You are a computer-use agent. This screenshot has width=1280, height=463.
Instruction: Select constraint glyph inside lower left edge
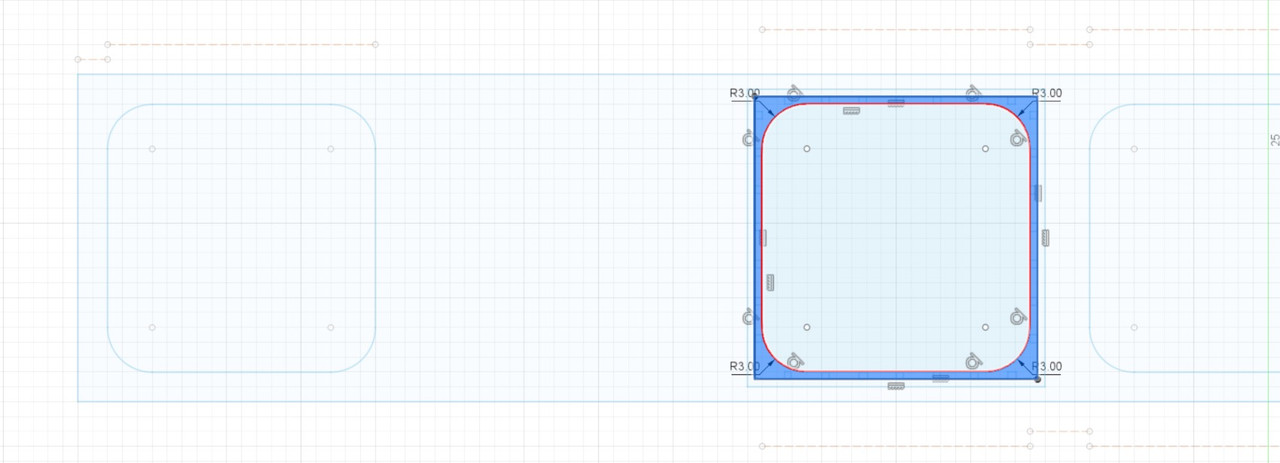(770, 282)
